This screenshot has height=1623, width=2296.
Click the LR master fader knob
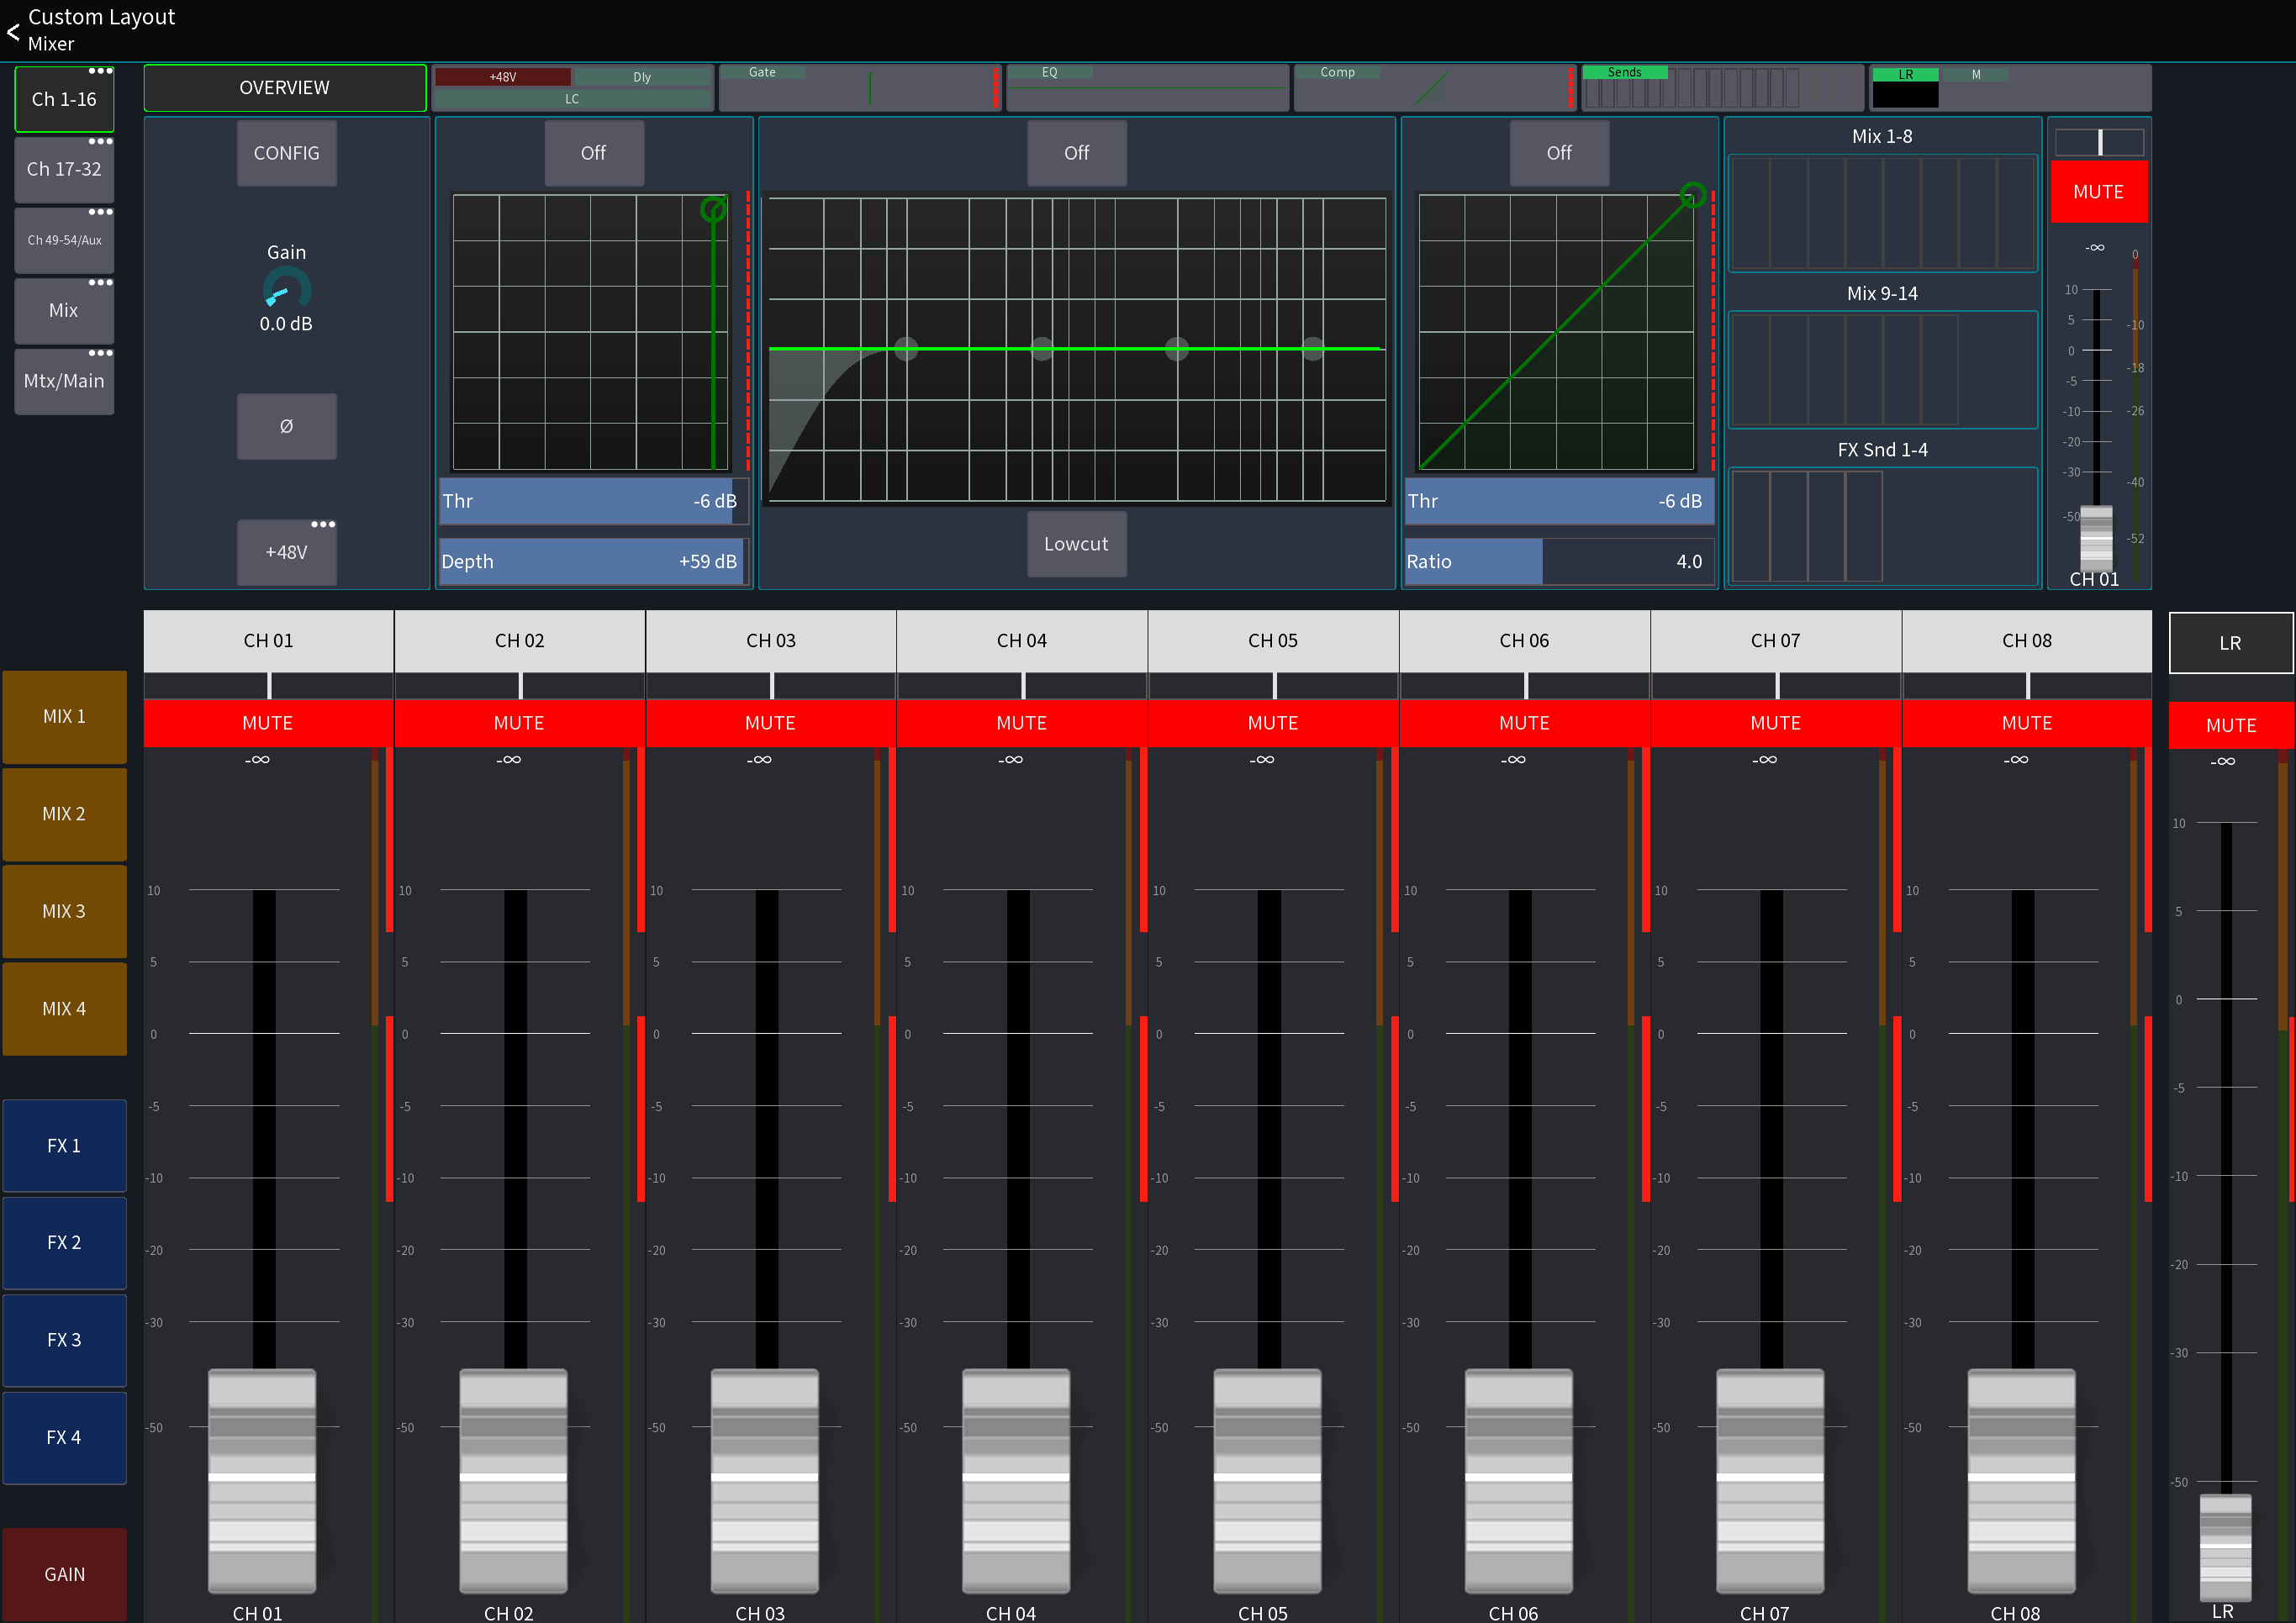pyautogui.click(x=2225, y=1547)
